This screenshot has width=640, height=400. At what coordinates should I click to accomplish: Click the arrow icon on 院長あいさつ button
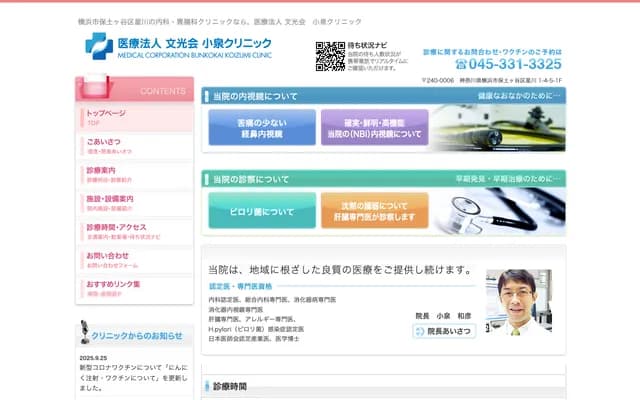(420, 331)
